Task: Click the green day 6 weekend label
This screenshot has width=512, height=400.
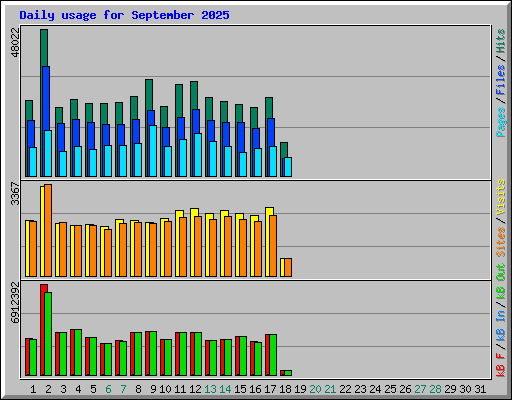Action: tap(108, 389)
